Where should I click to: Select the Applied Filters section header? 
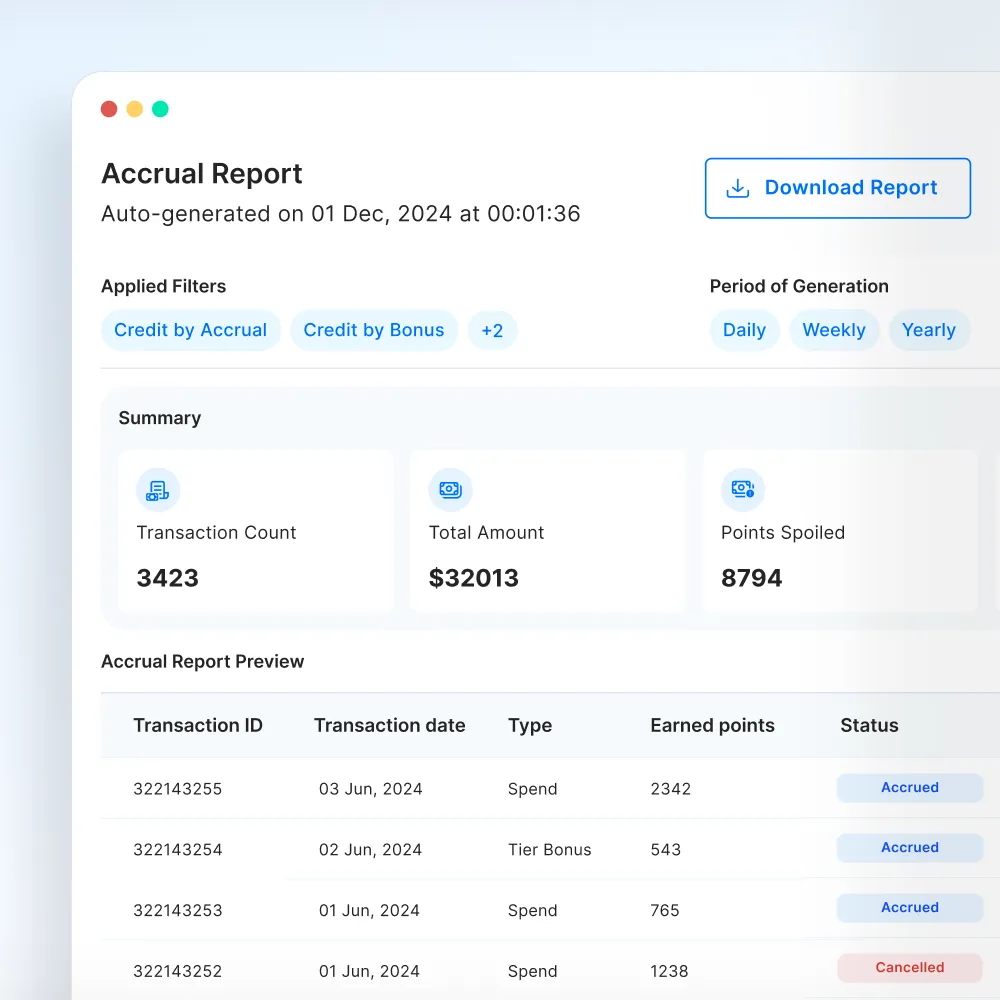tap(163, 286)
